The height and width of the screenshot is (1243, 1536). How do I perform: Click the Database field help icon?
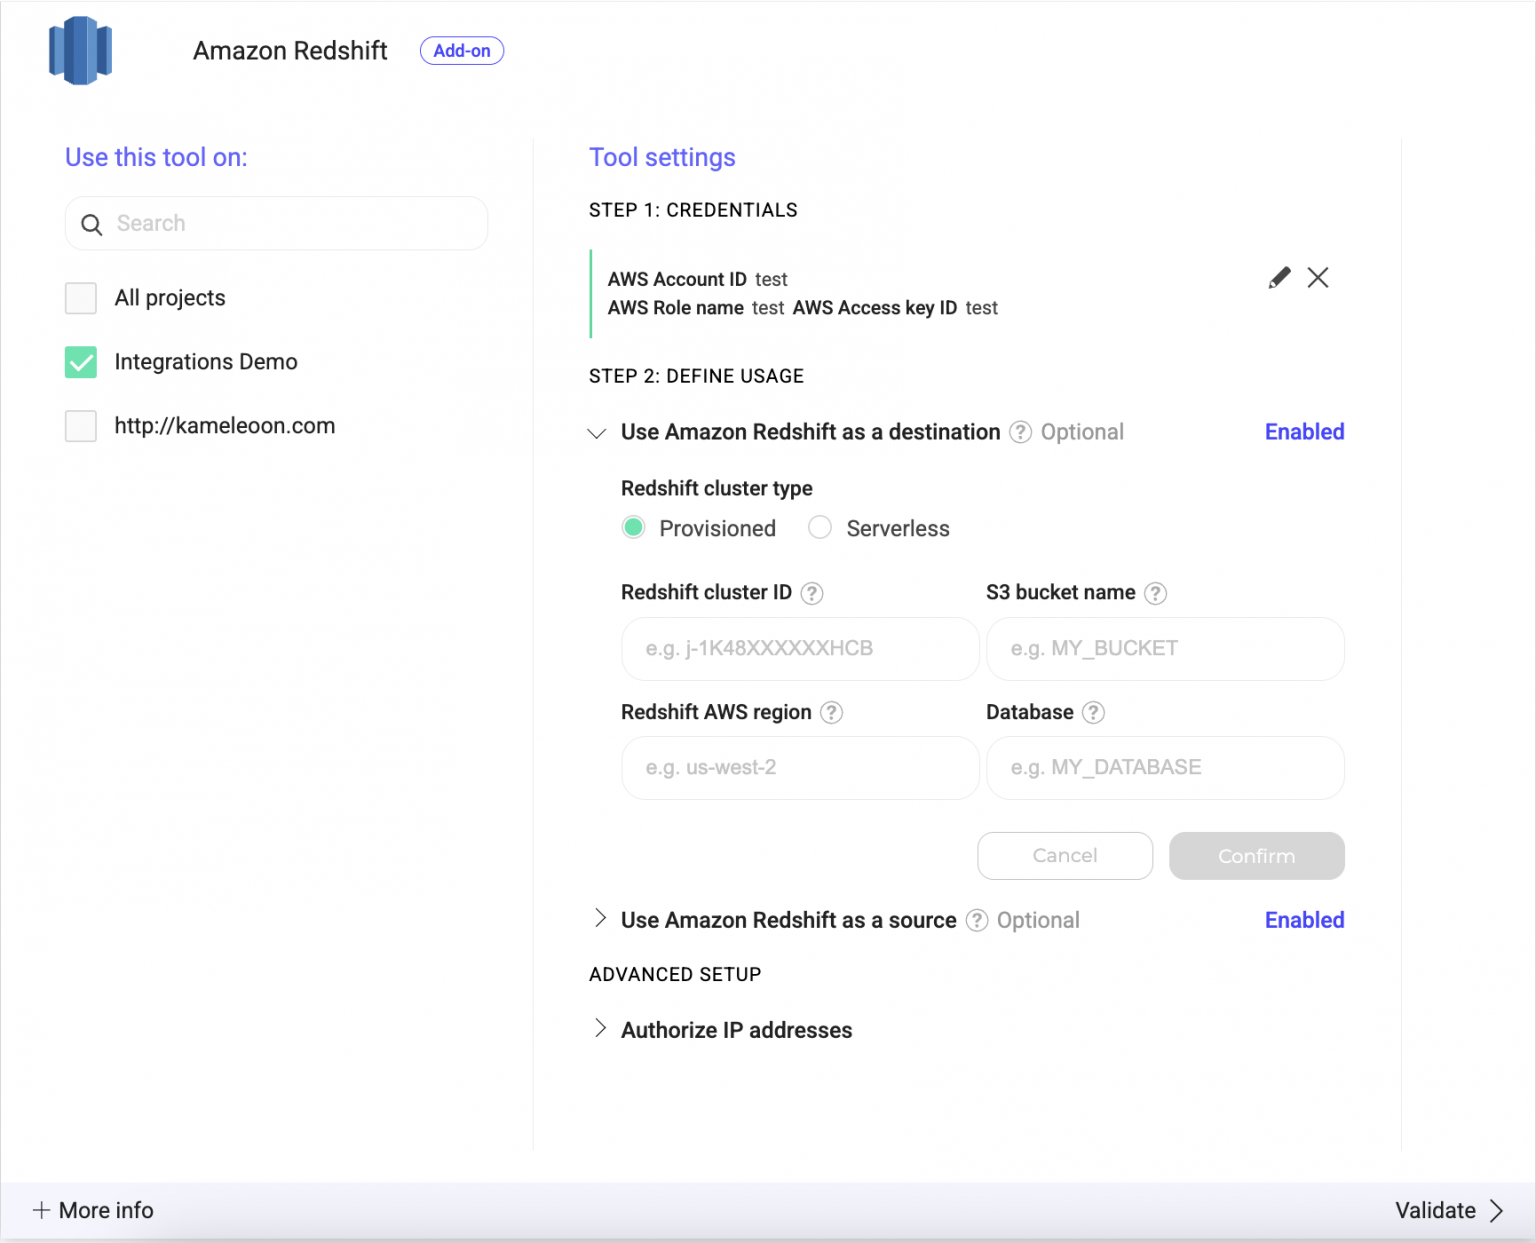click(x=1093, y=712)
